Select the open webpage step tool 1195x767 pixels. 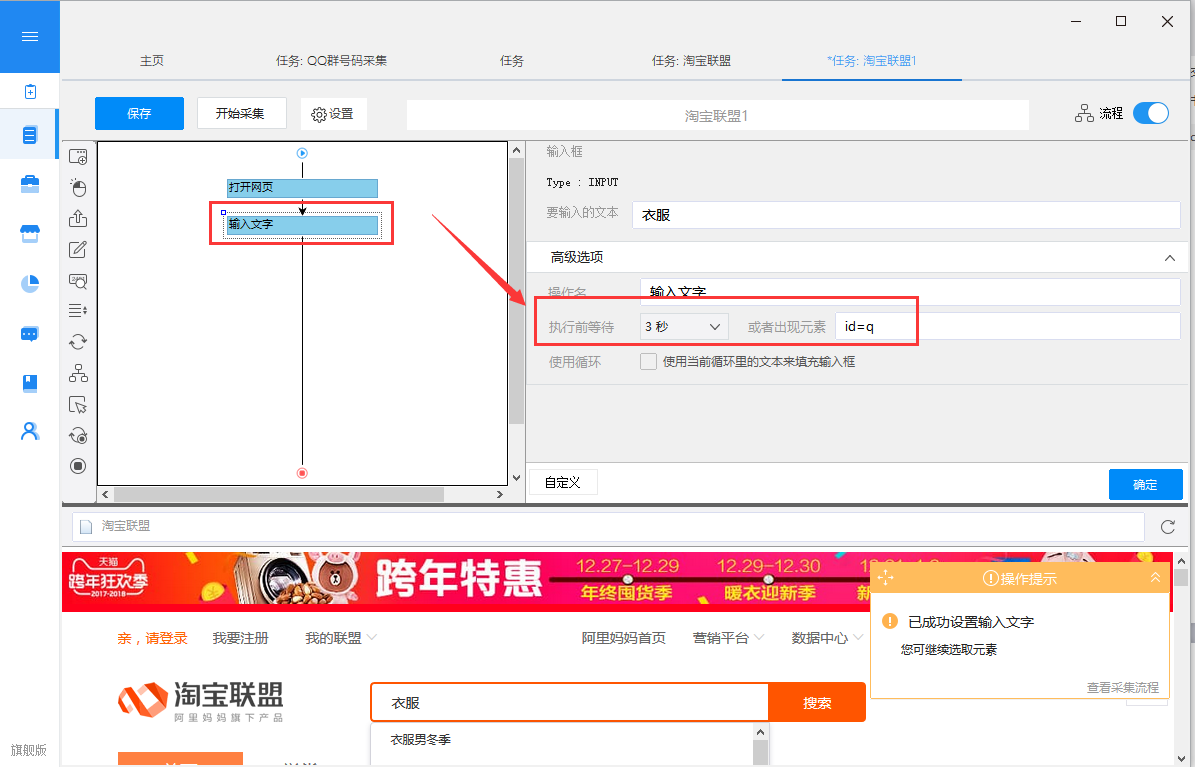pos(78,157)
